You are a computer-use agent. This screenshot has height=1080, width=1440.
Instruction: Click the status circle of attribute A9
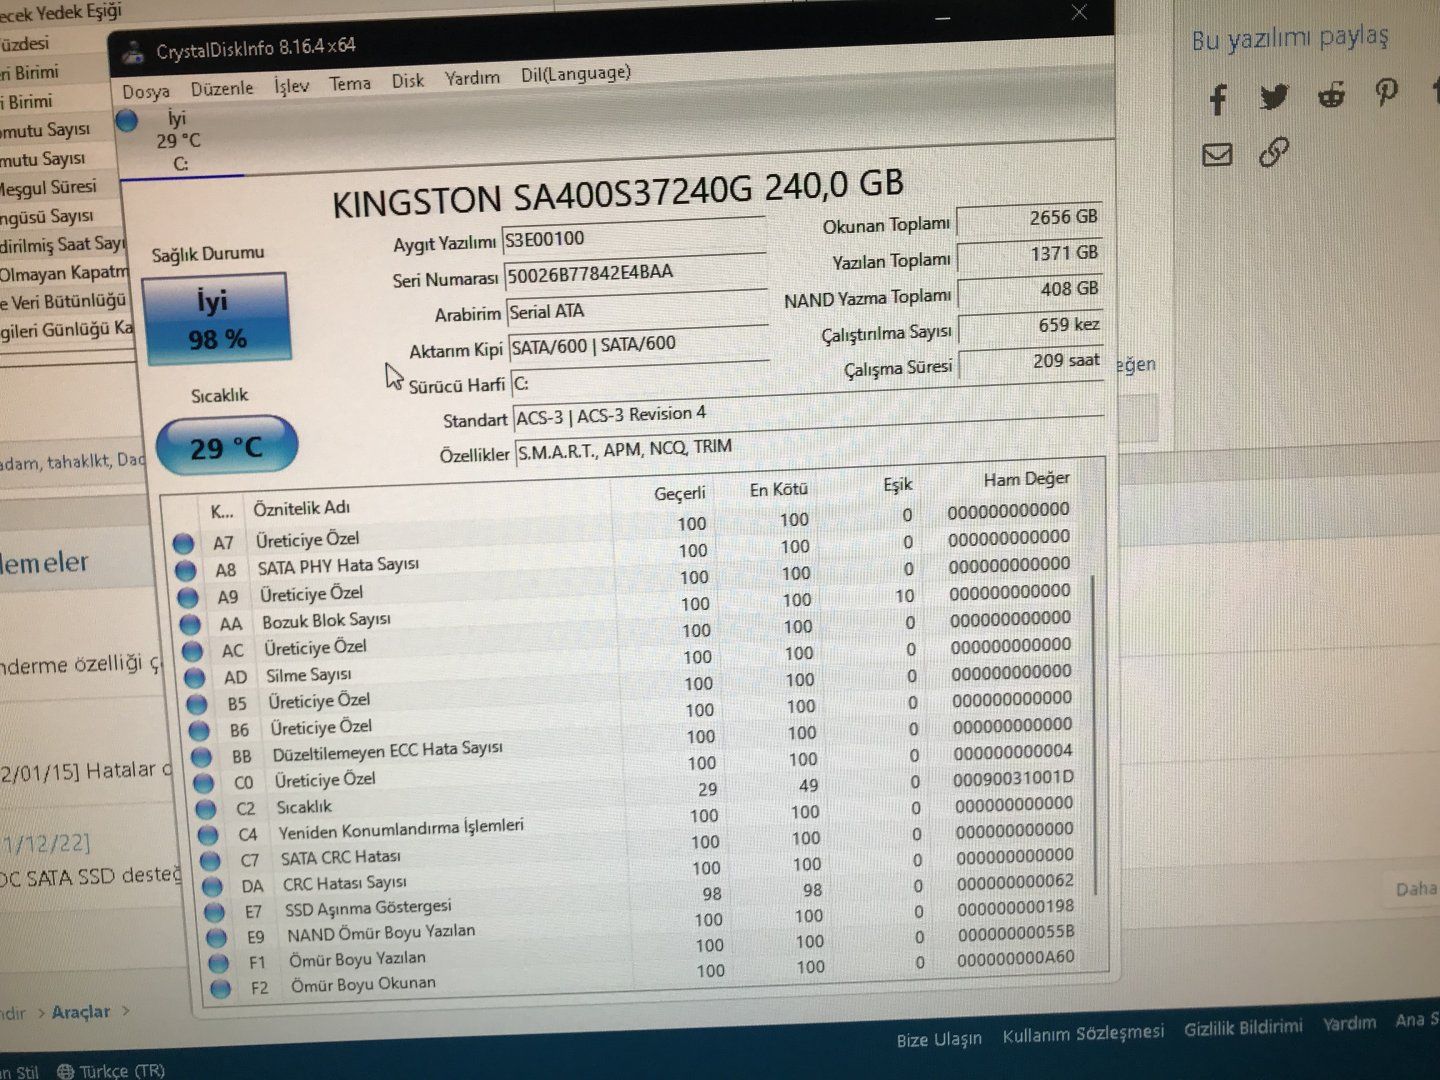tap(187, 598)
